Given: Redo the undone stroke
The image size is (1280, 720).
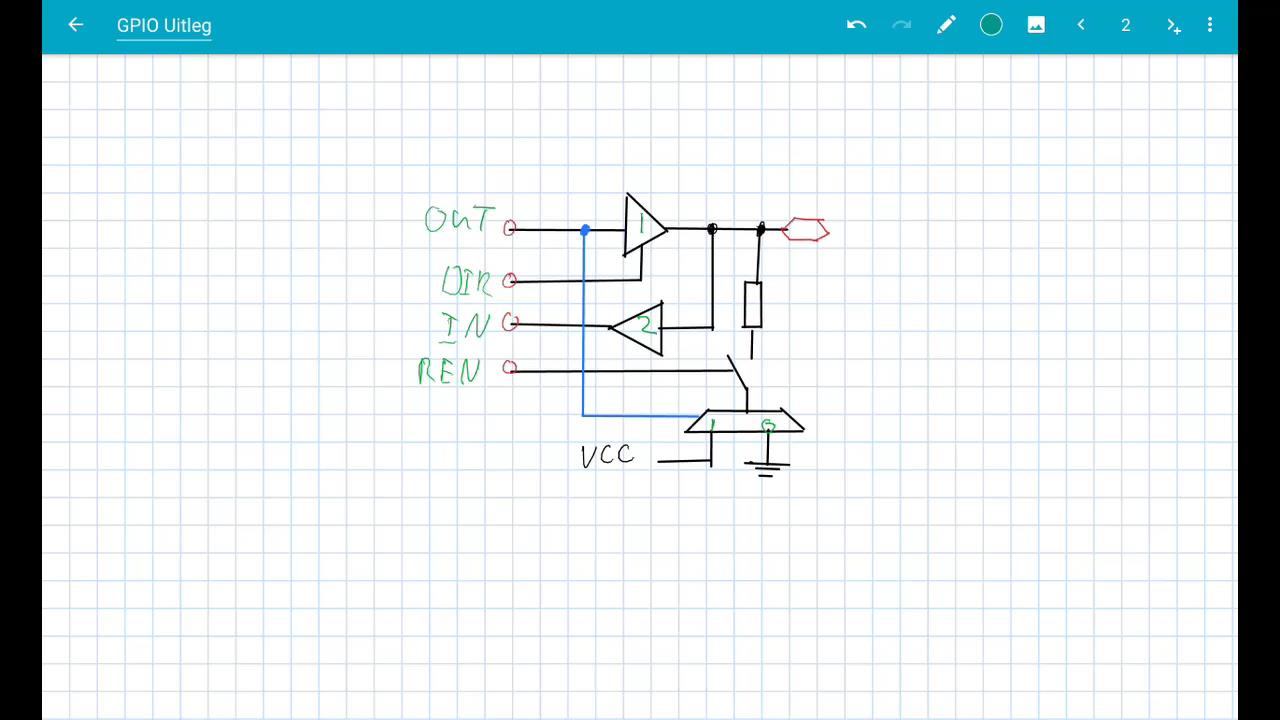Looking at the screenshot, I should tap(901, 25).
